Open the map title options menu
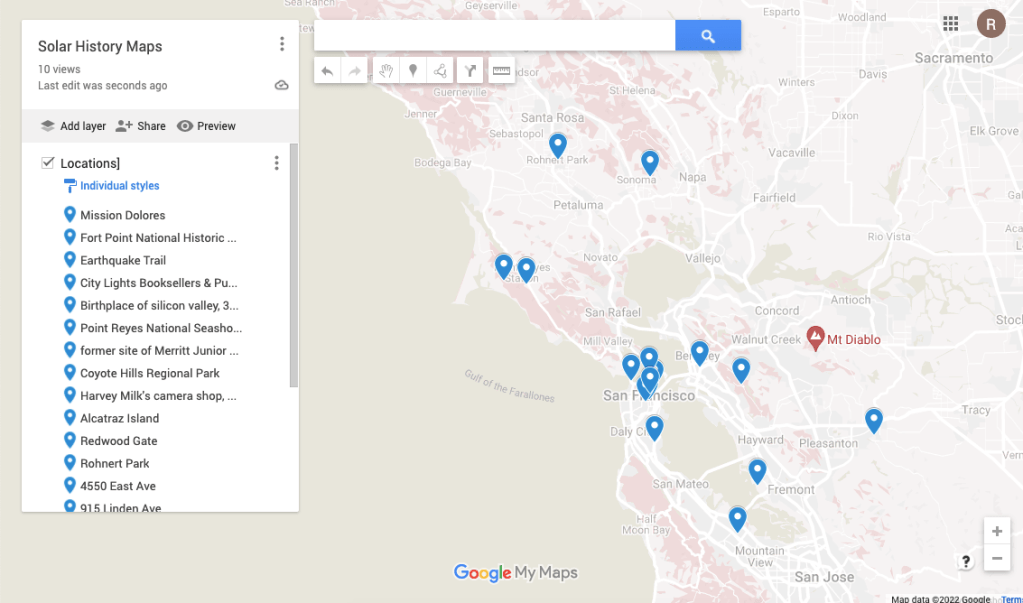This screenshot has height=603, width=1023. click(282, 45)
